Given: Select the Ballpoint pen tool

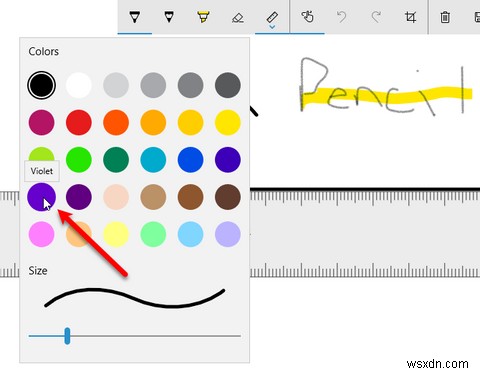Looking at the screenshot, I should pos(135,17).
